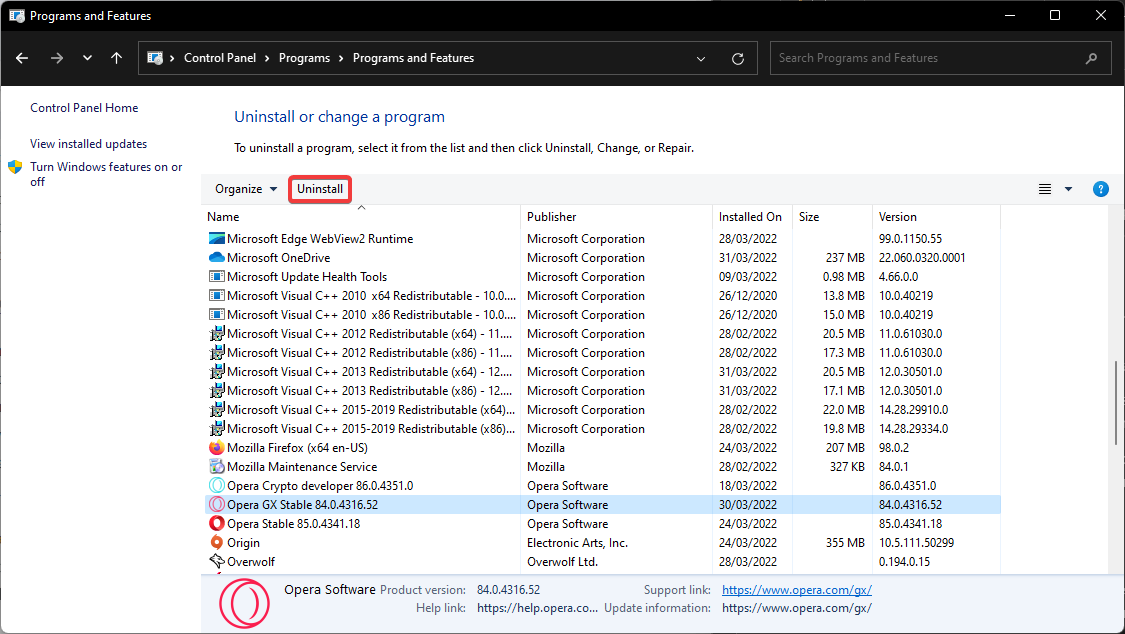Navigate back using the back arrow
This screenshot has width=1125, height=634.
[21, 58]
